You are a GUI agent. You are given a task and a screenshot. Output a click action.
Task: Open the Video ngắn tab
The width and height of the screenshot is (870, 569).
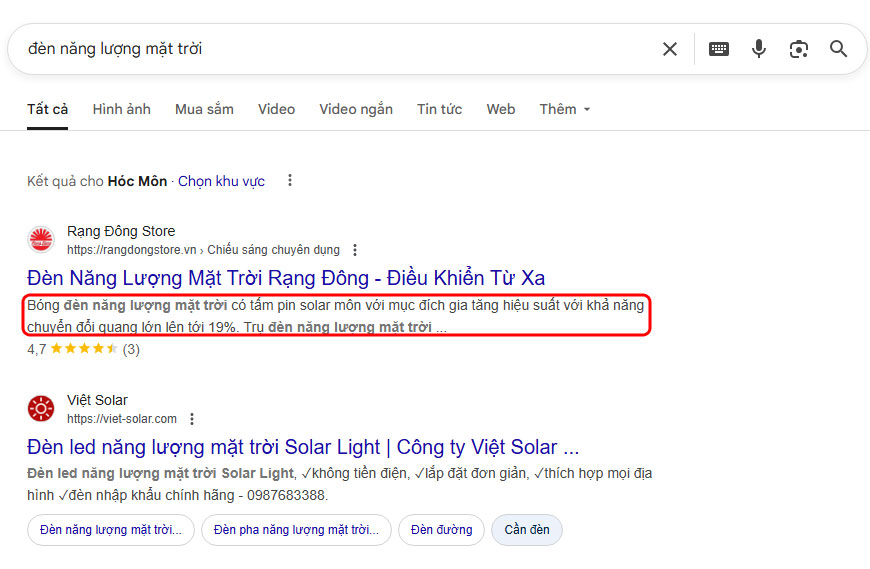(x=356, y=109)
